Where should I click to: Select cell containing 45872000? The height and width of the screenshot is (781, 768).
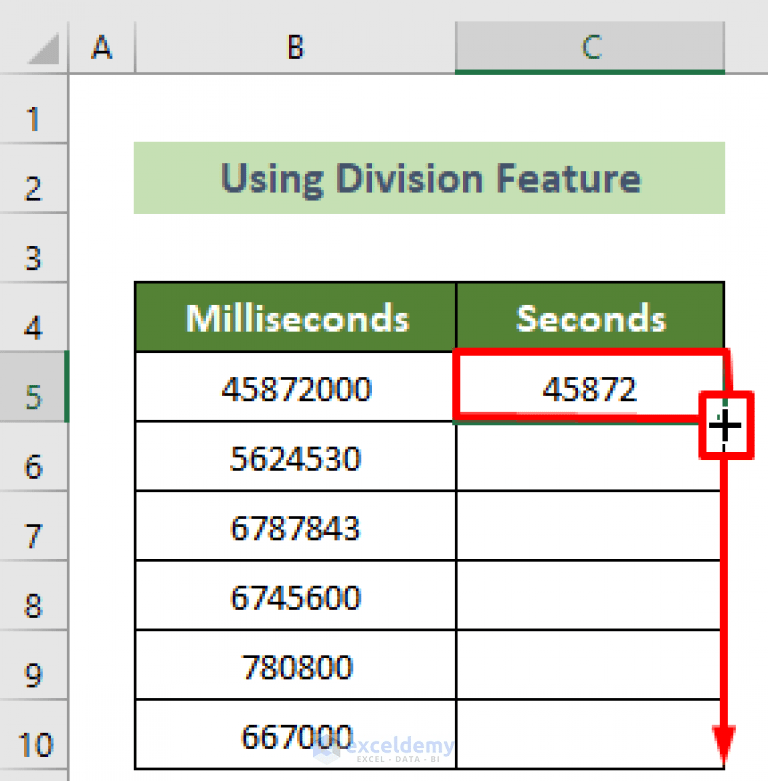(x=296, y=387)
